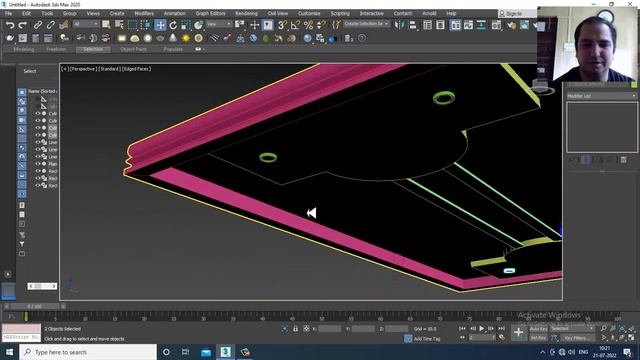Activate the Select and Rotate tool

(x=173, y=25)
